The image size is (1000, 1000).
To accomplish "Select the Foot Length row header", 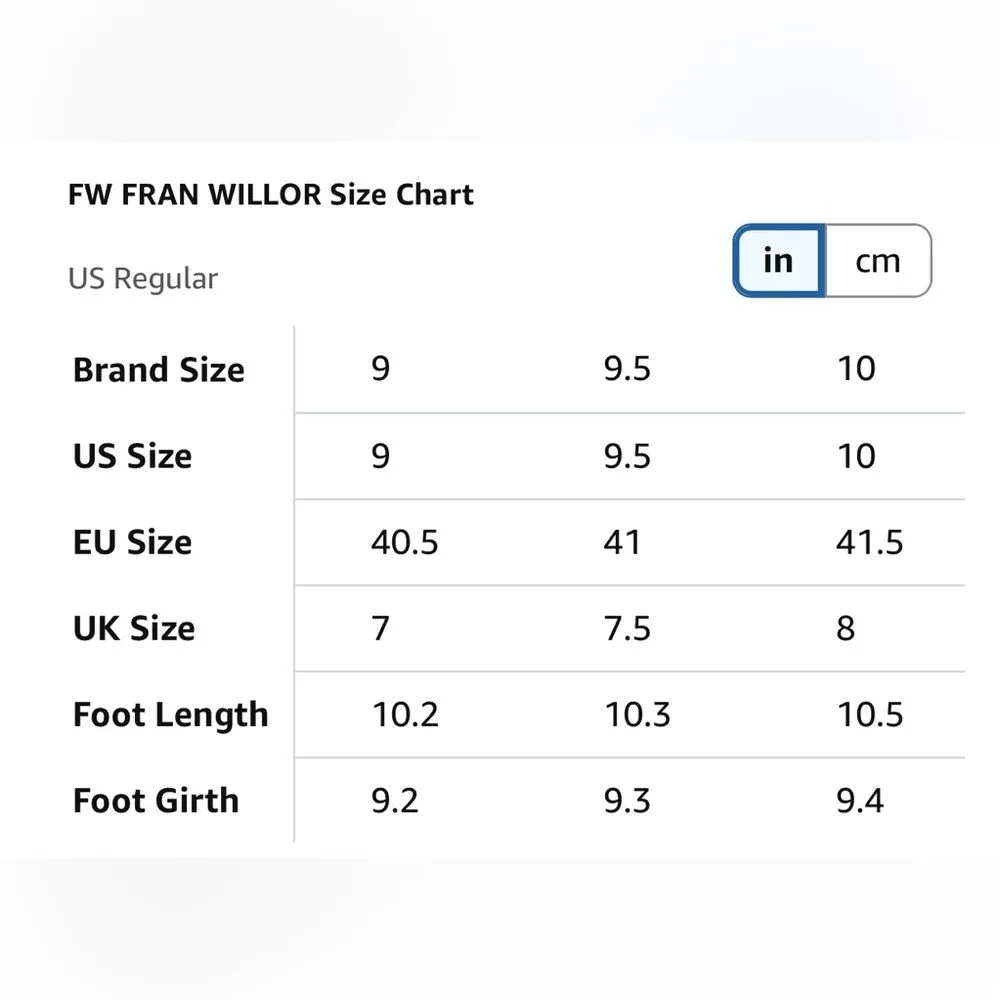I will tap(171, 715).
